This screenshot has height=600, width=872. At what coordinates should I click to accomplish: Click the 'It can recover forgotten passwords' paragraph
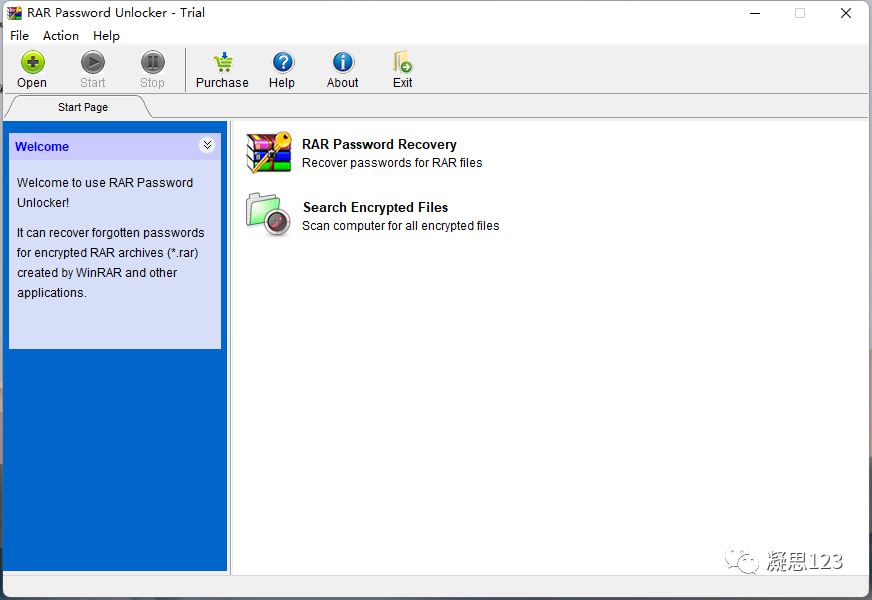111,262
